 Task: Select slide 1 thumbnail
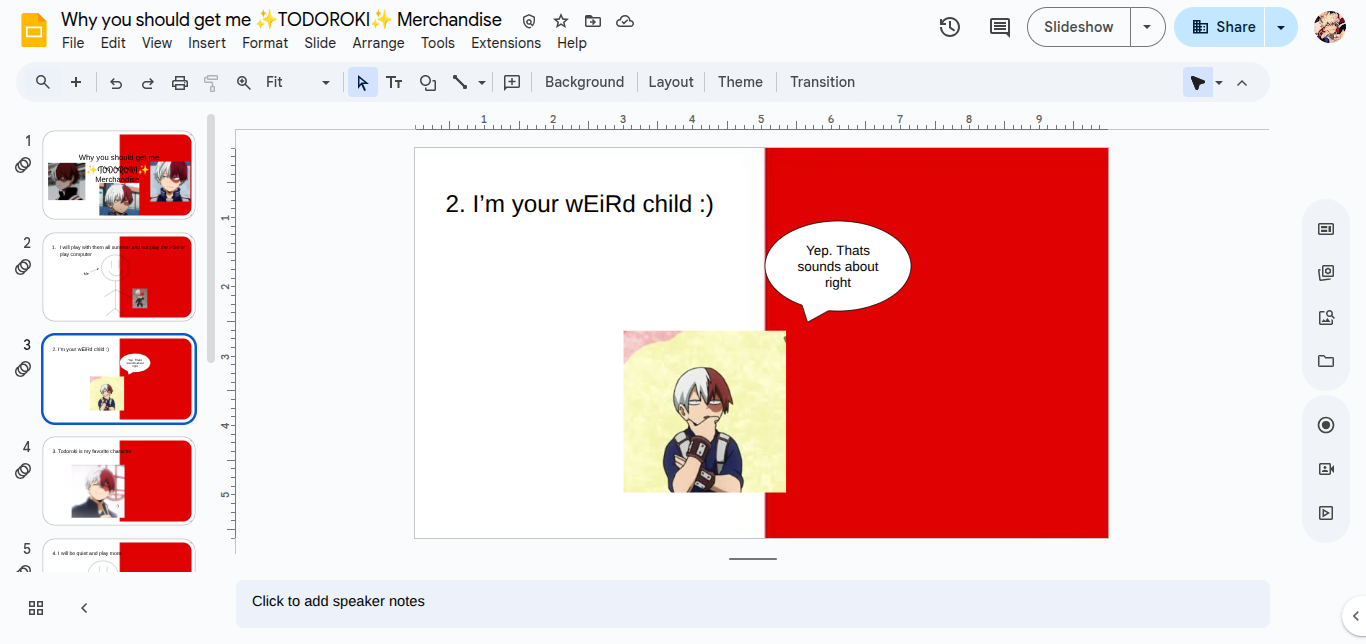click(119, 175)
